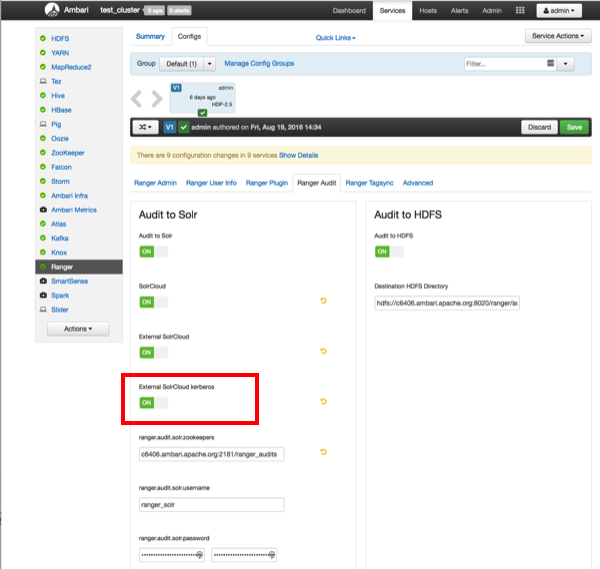
Task: Toggle External SolrCloud kerberos switch
Action: (154, 403)
